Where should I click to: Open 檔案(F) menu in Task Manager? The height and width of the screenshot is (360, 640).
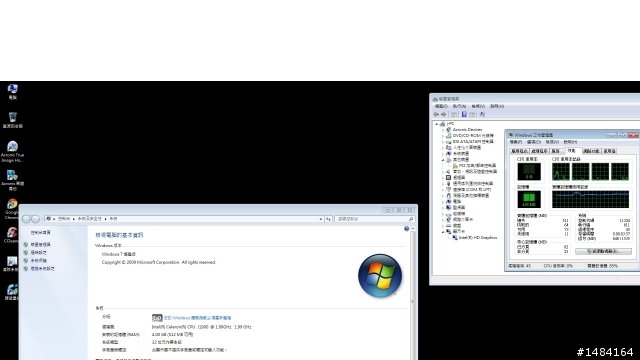(x=516, y=142)
